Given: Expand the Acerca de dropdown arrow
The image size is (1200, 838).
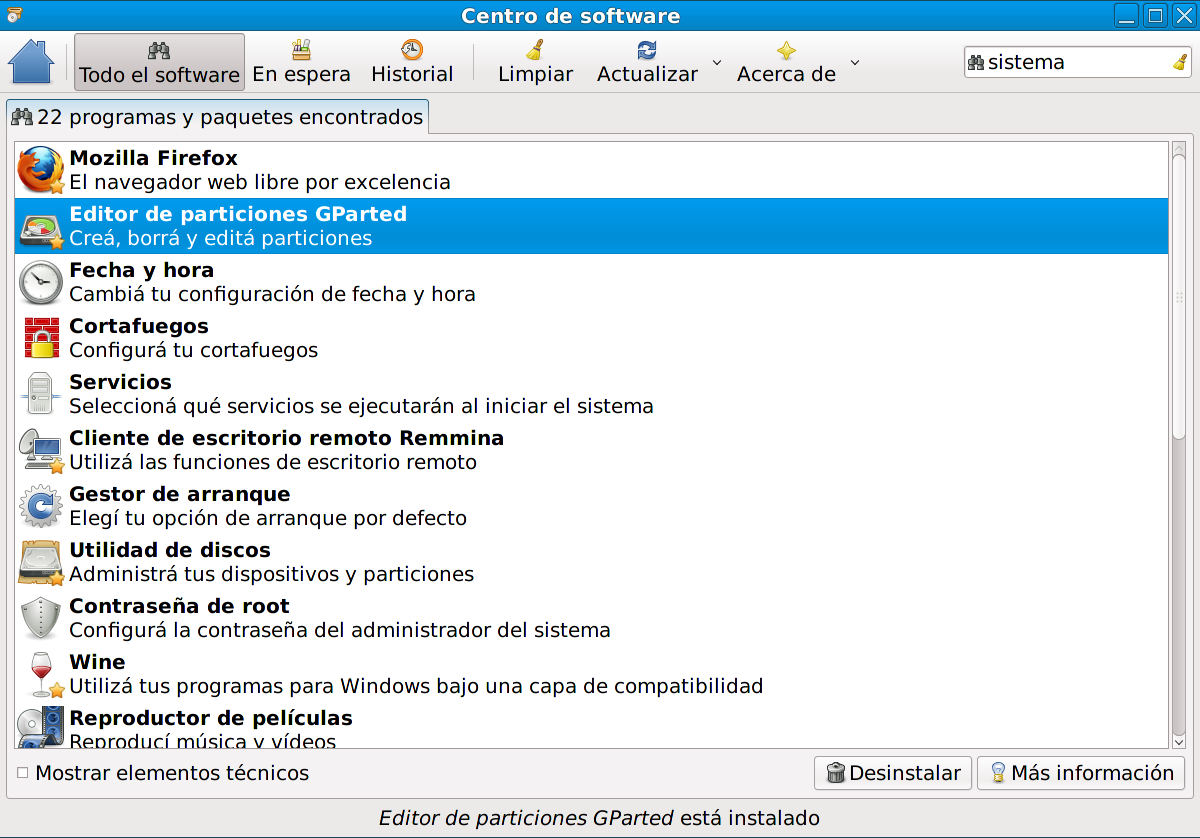Looking at the screenshot, I should point(855,63).
